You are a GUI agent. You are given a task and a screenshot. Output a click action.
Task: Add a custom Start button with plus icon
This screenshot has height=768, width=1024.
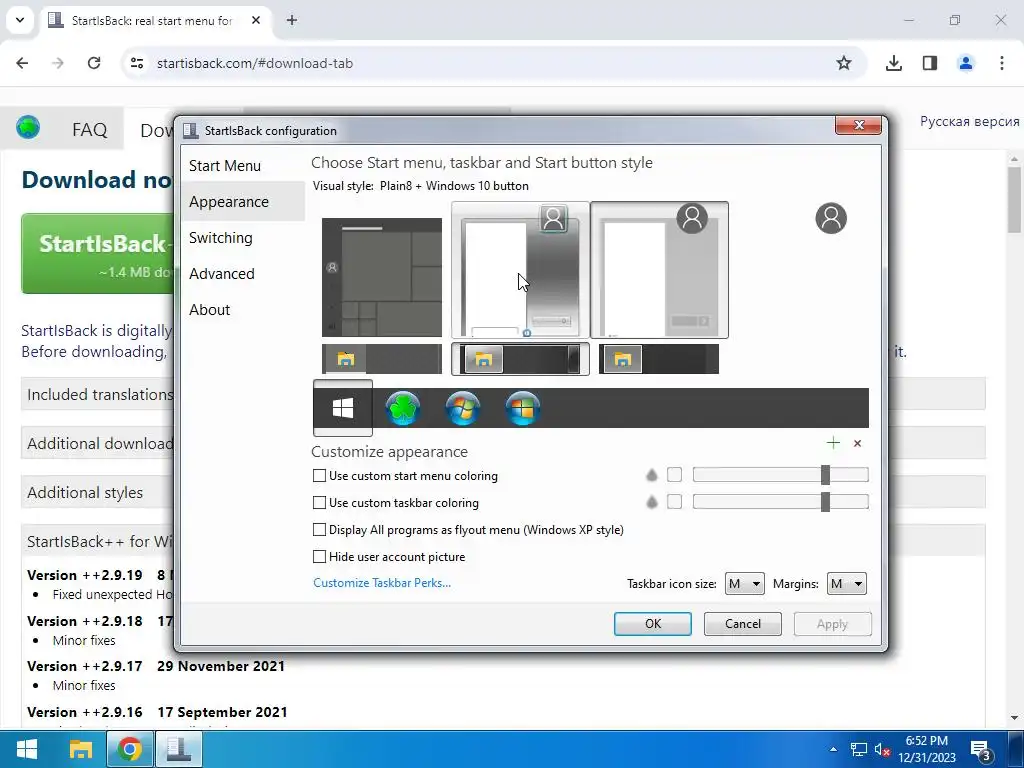833,443
